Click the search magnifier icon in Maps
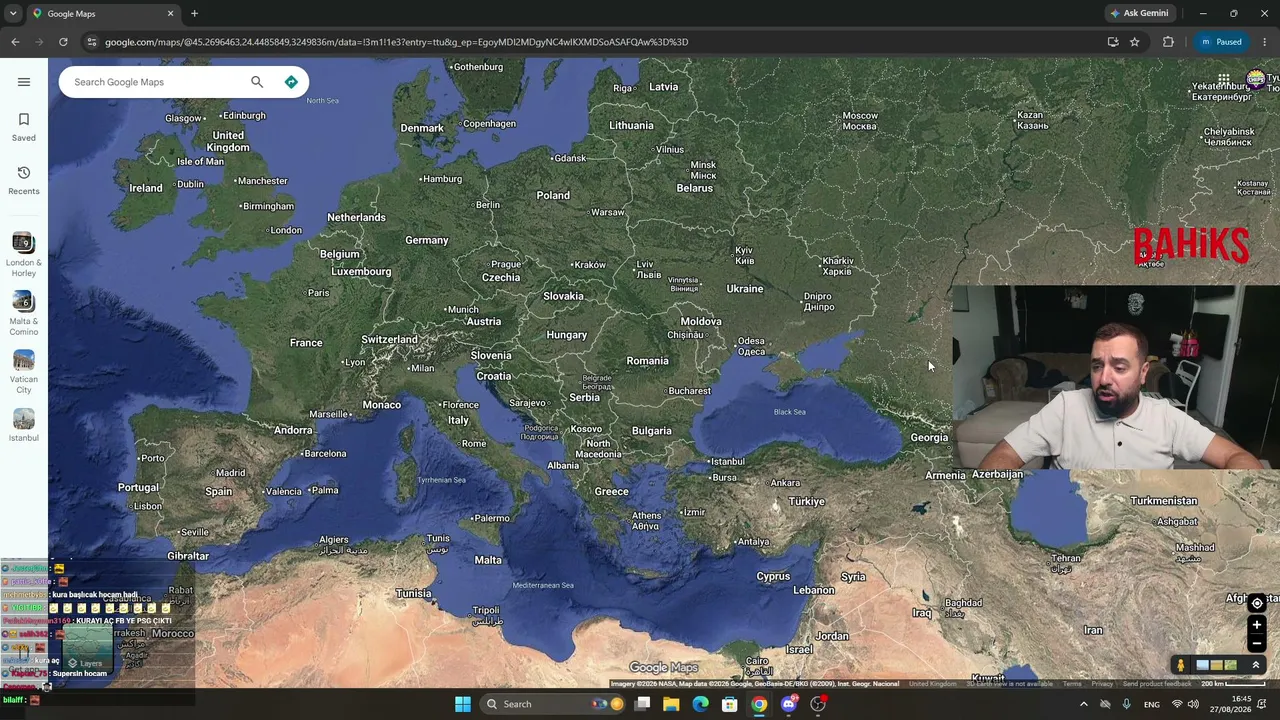 [257, 82]
